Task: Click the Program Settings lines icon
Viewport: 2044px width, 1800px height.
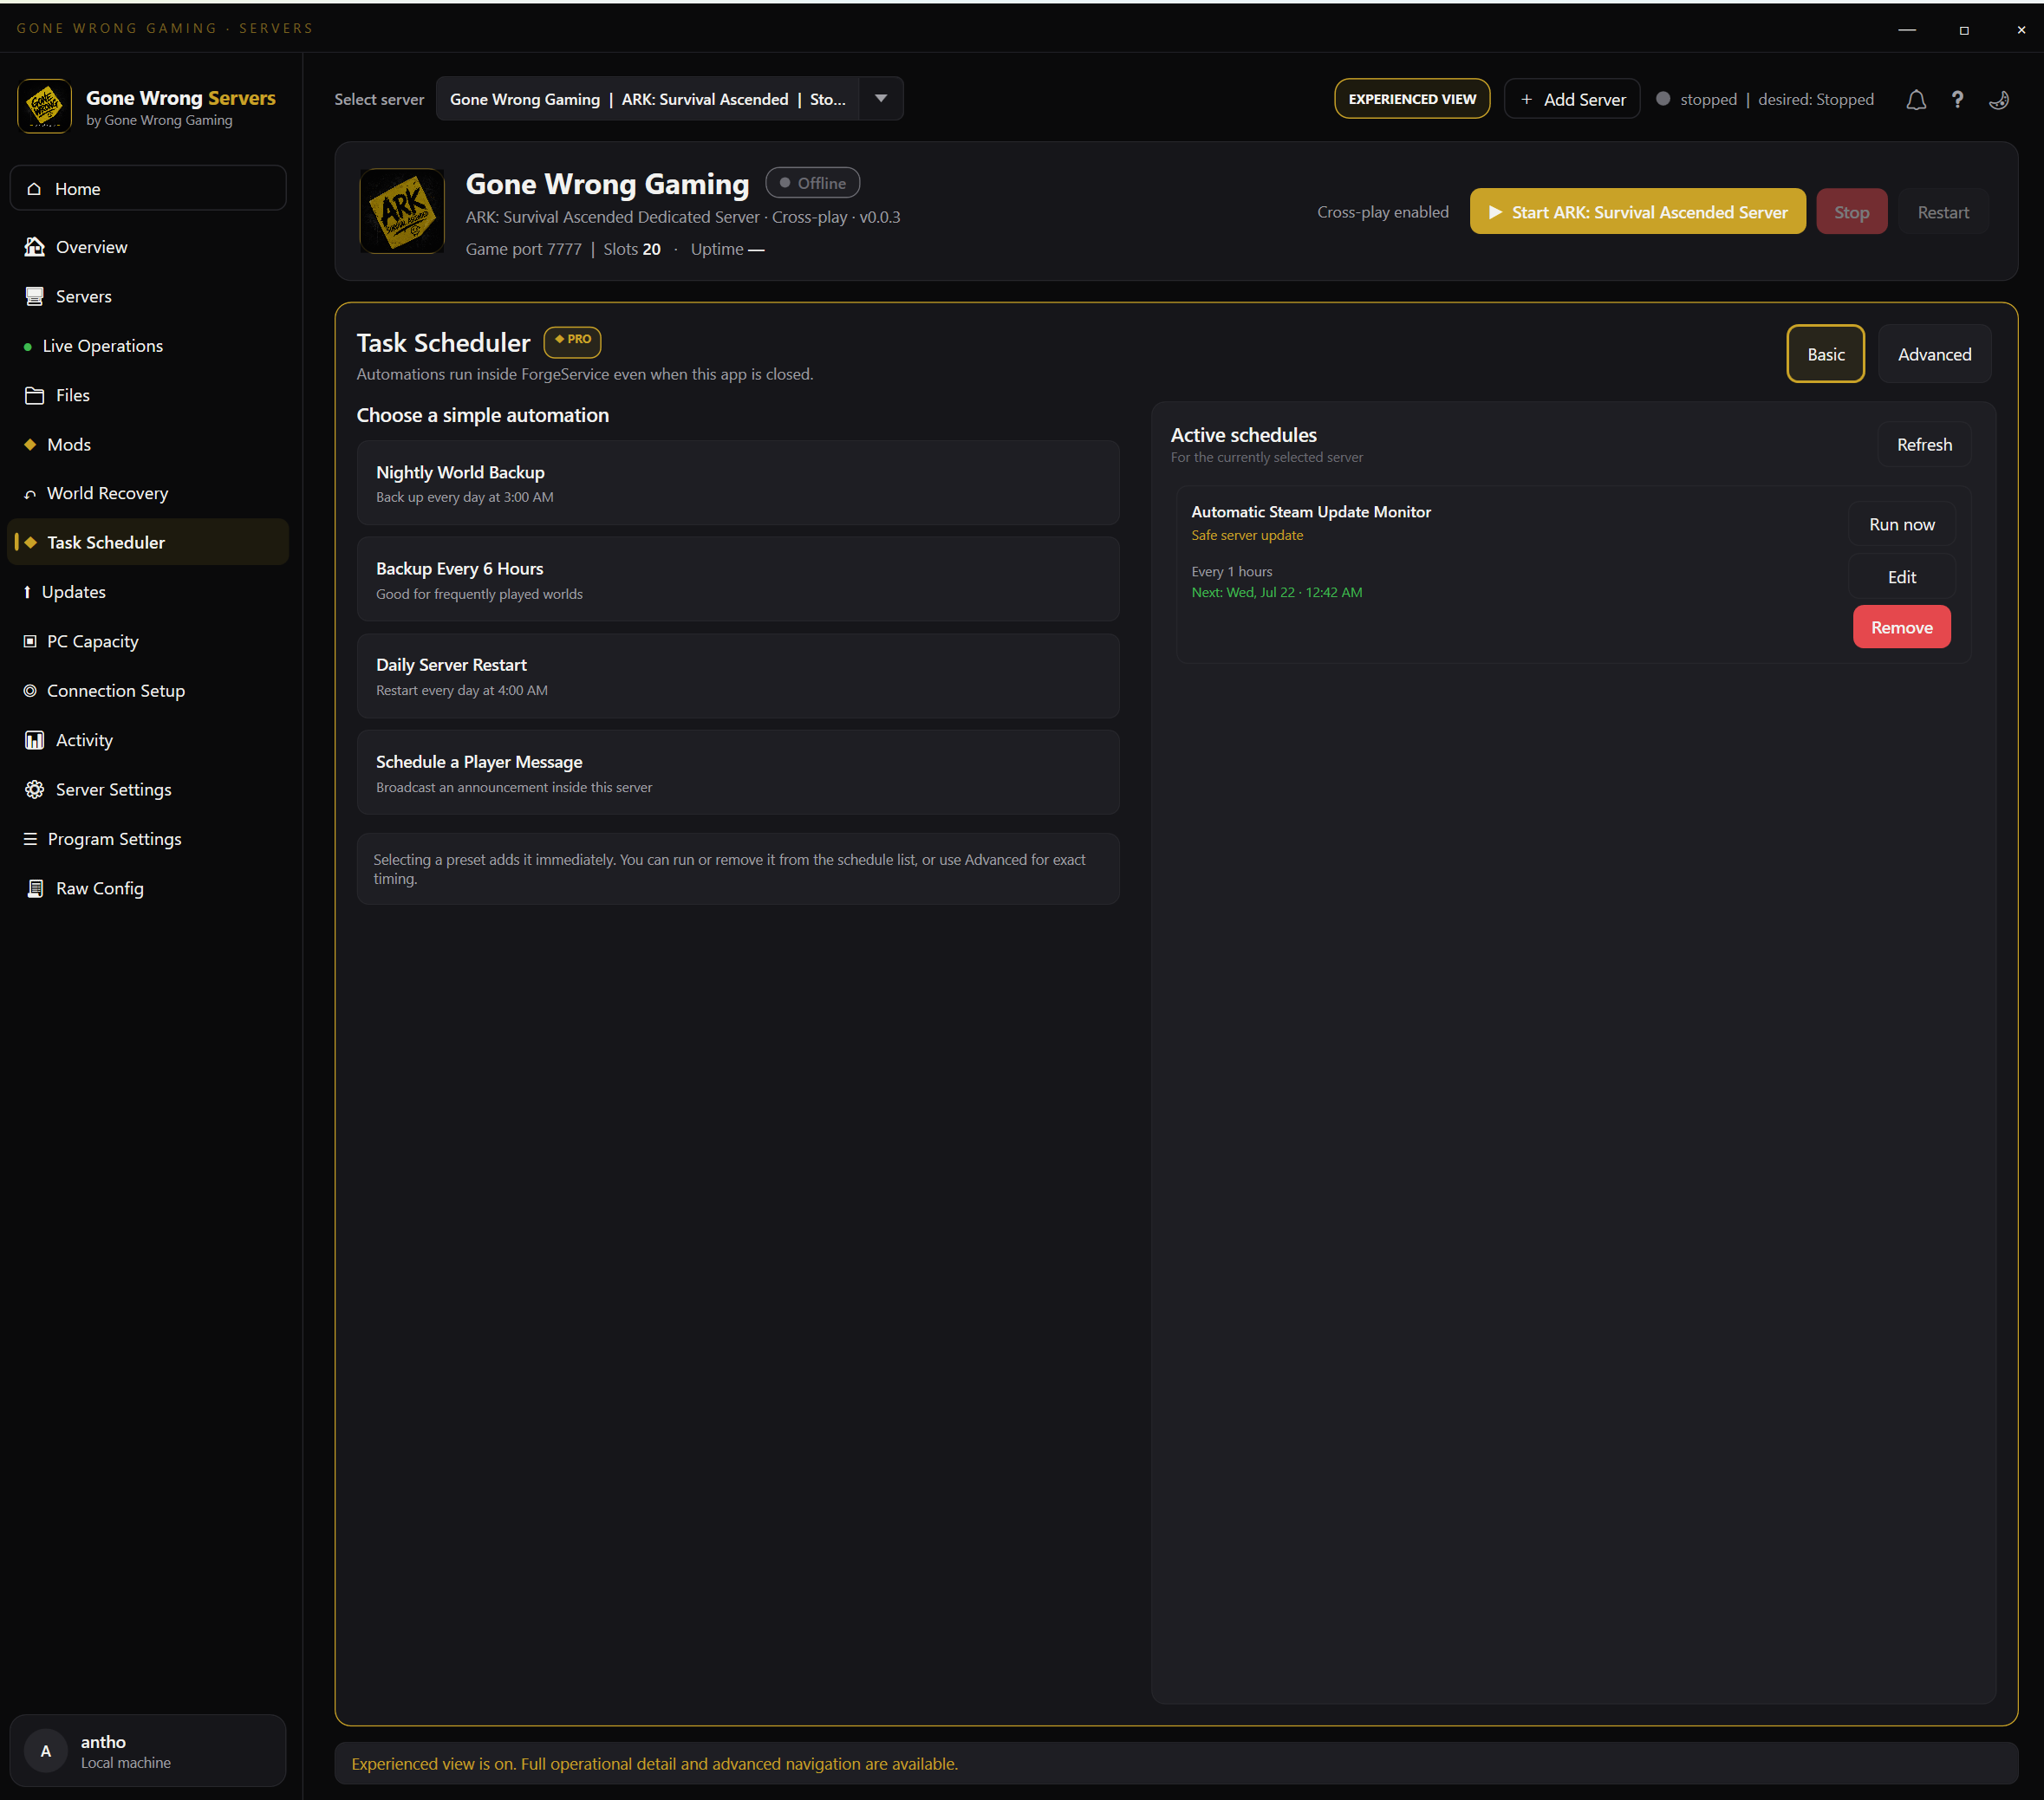Action: point(30,839)
